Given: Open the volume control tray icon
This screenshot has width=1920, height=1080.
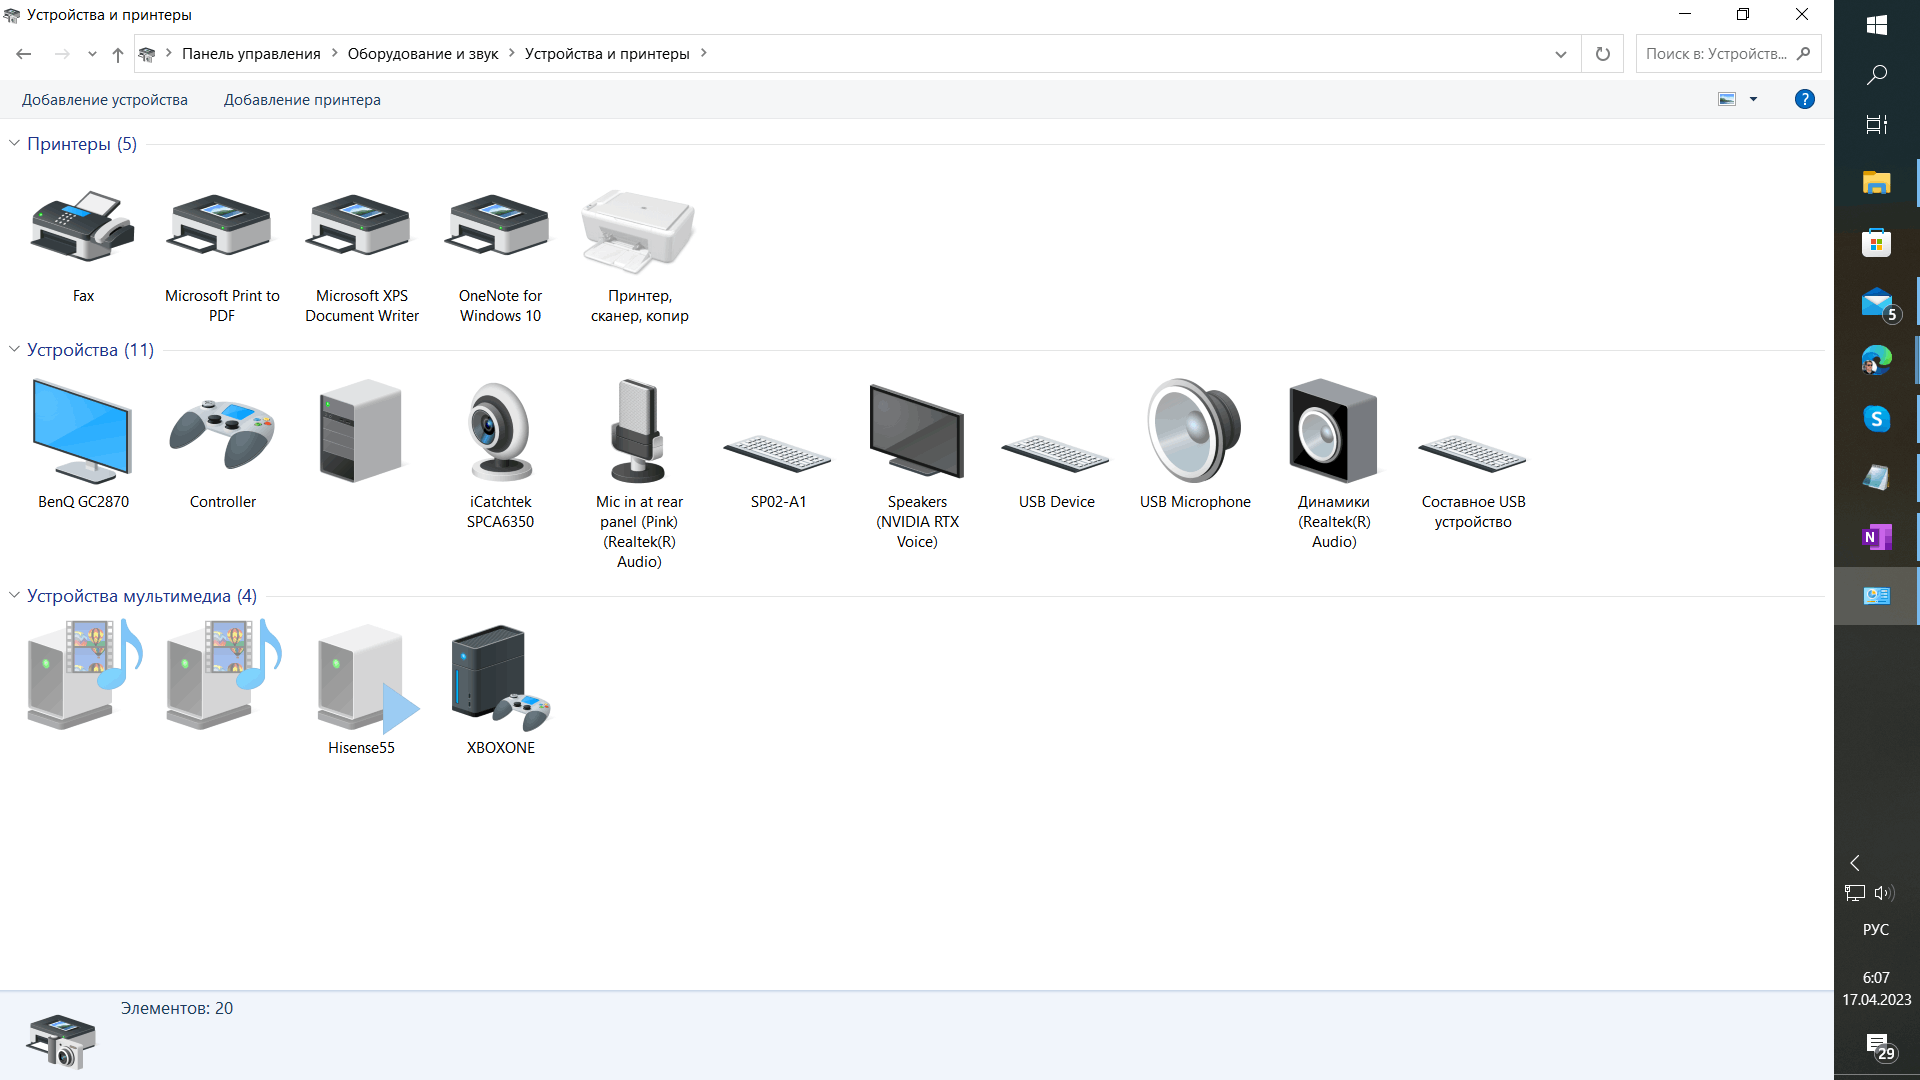Looking at the screenshot, I should [x=1885, y=893].
